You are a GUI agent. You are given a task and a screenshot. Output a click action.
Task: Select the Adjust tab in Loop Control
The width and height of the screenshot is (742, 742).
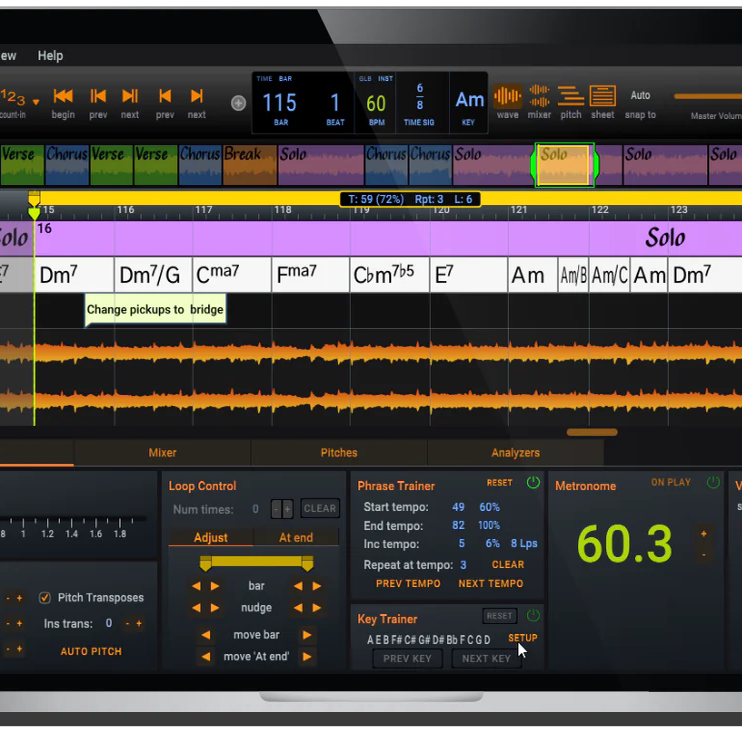click(211, 538)
